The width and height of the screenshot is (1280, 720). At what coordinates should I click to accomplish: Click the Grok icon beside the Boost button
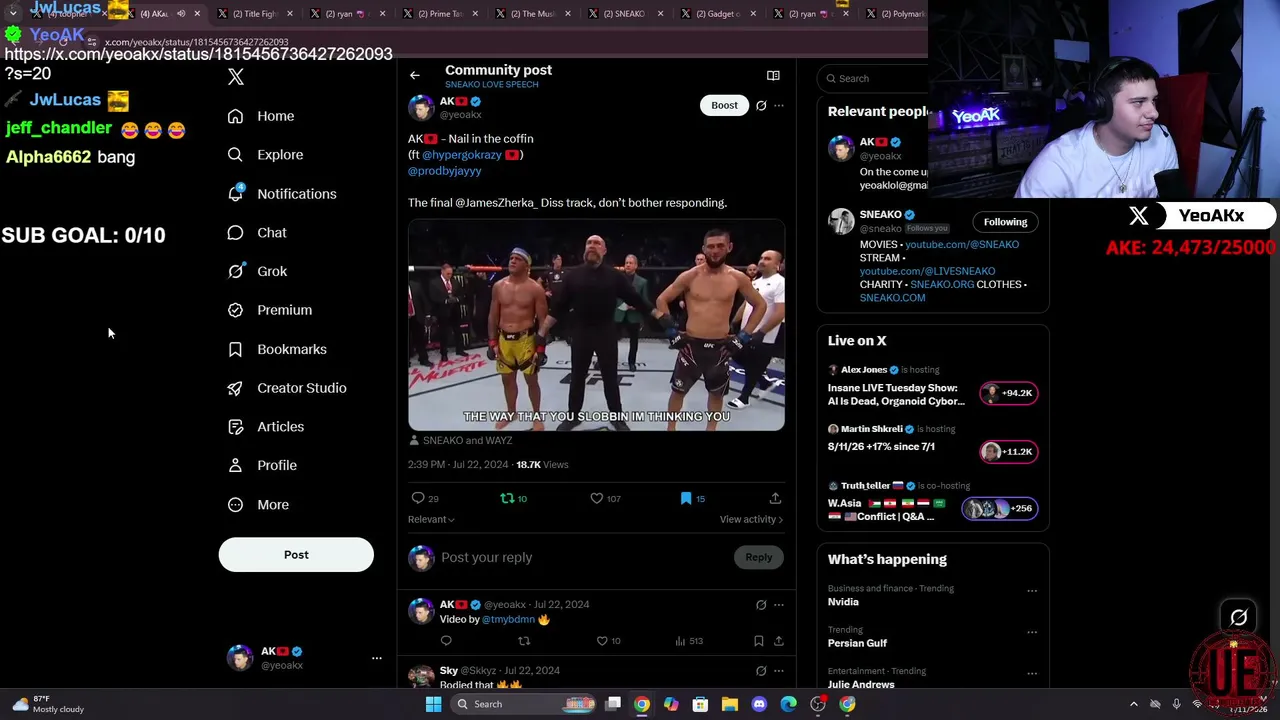[761, 105]
